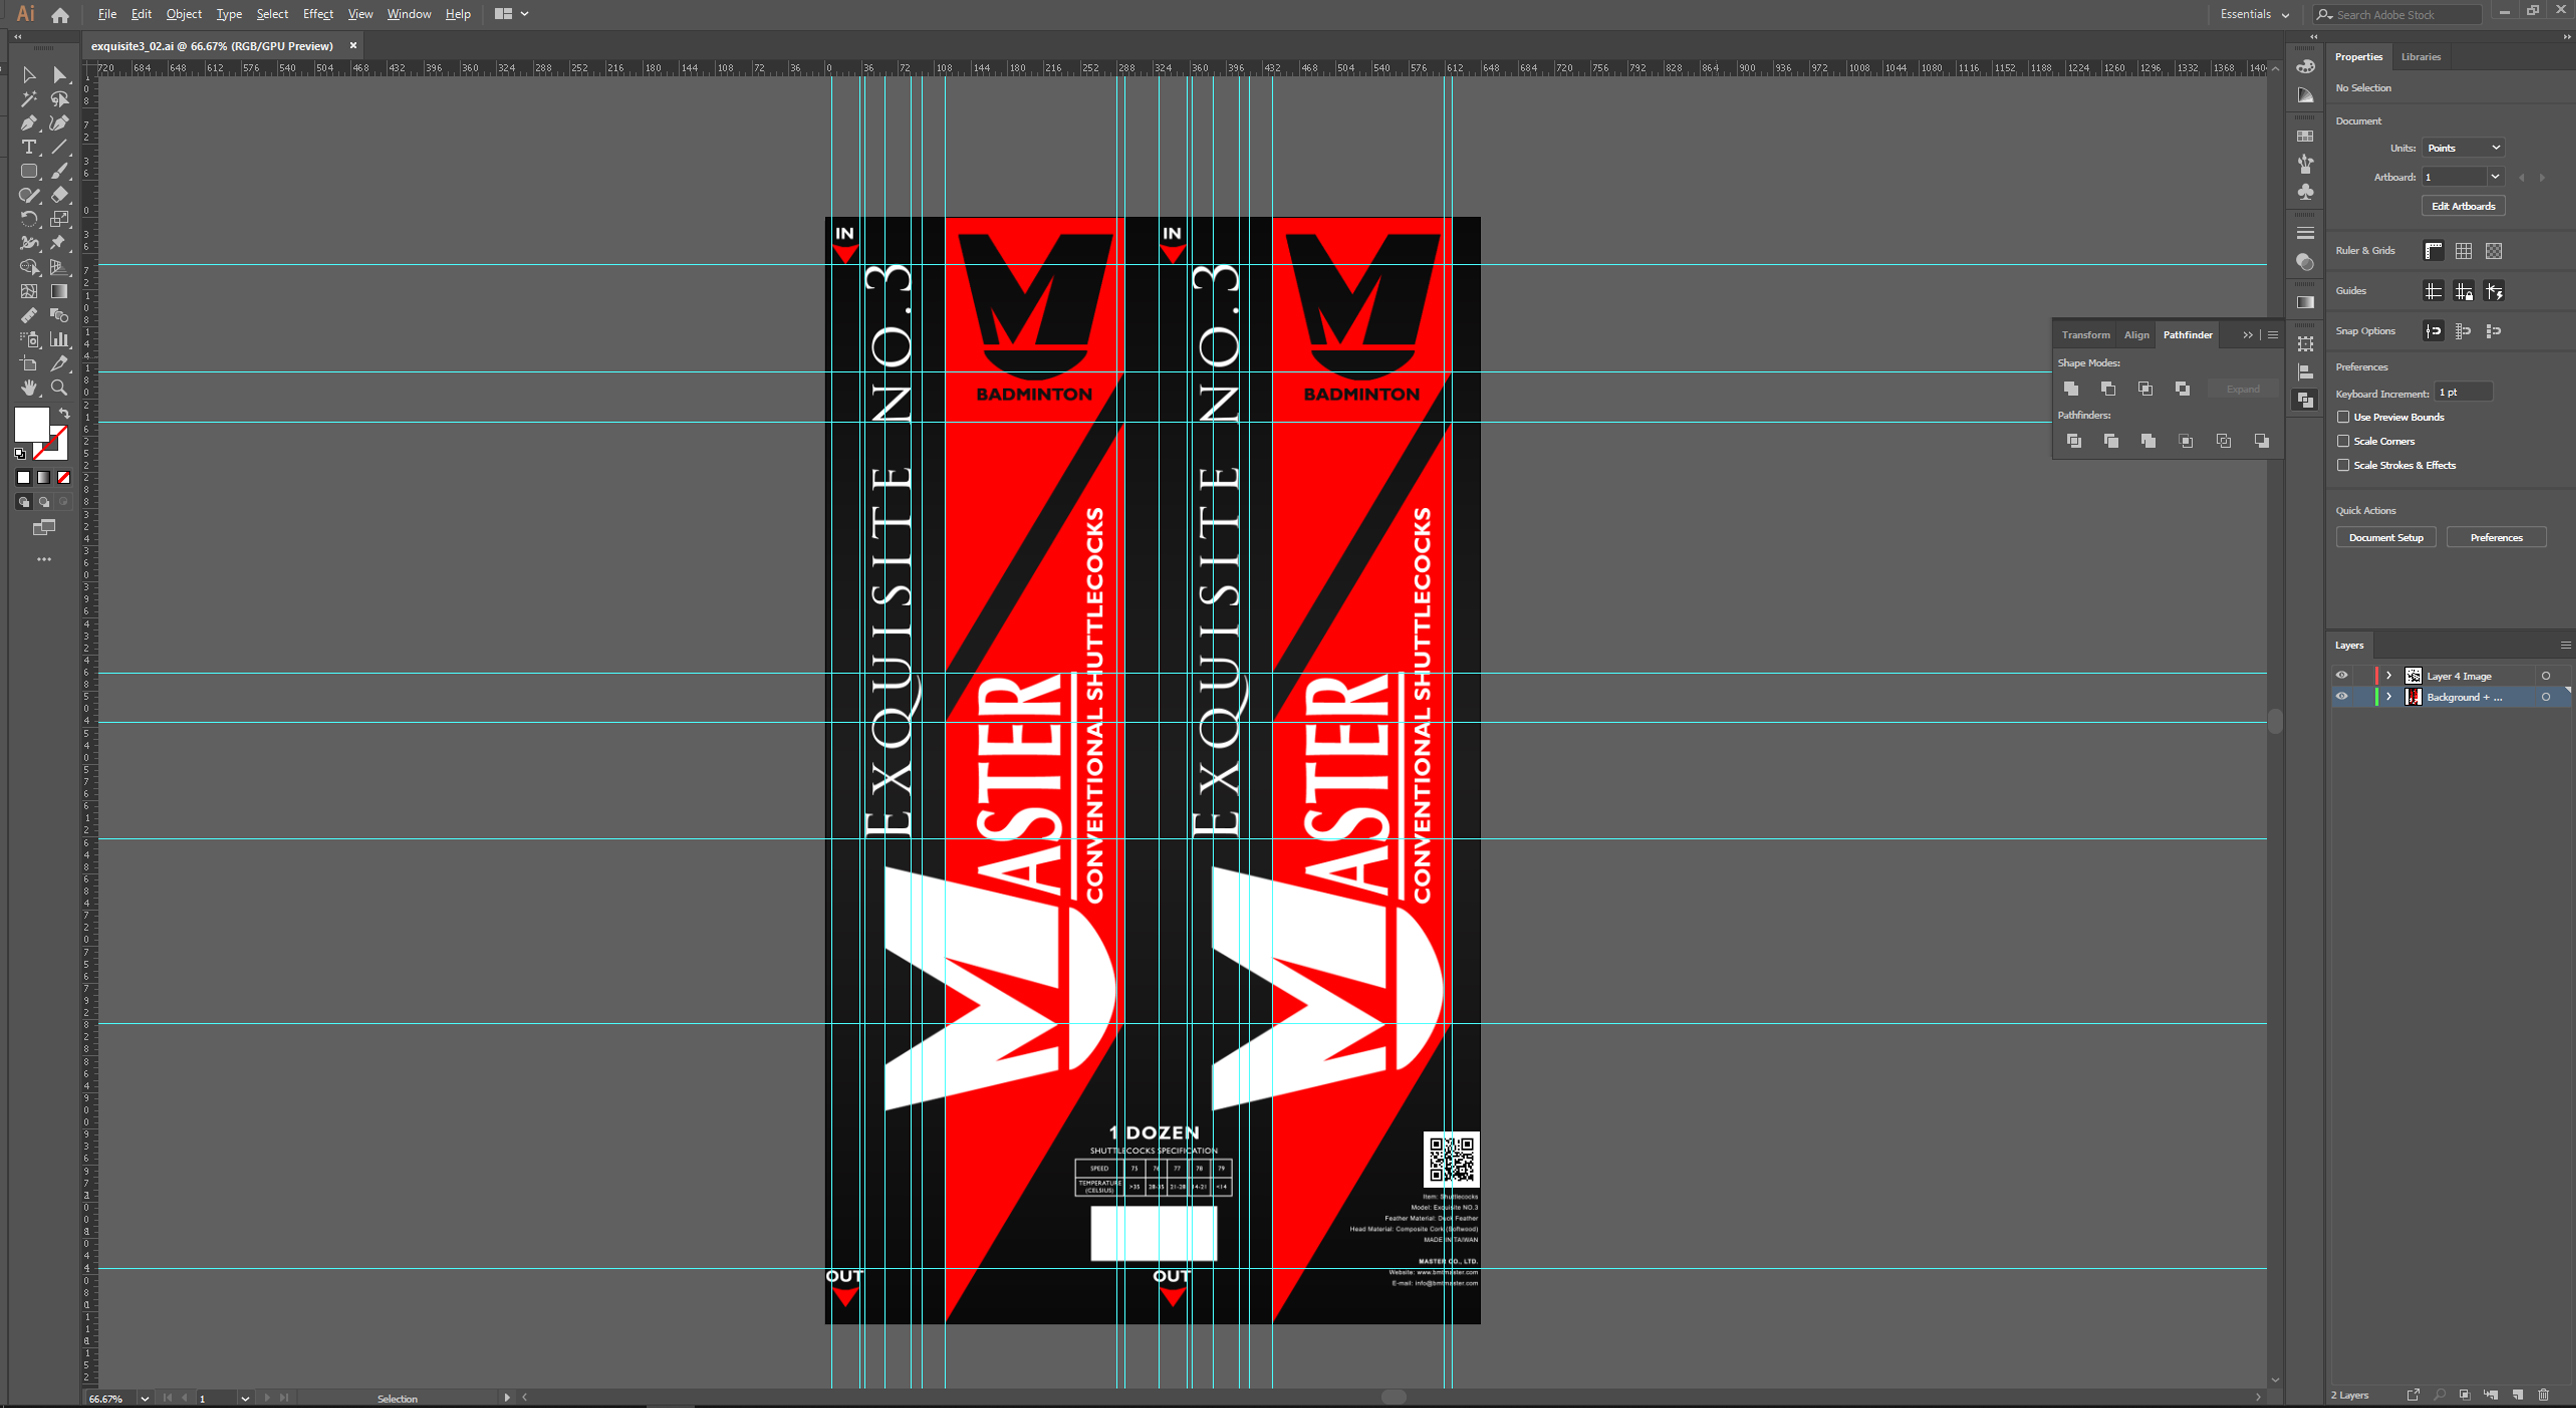Toggle the Show Rulers icon
The image size is (2576, 1408).
point(2434,251)
